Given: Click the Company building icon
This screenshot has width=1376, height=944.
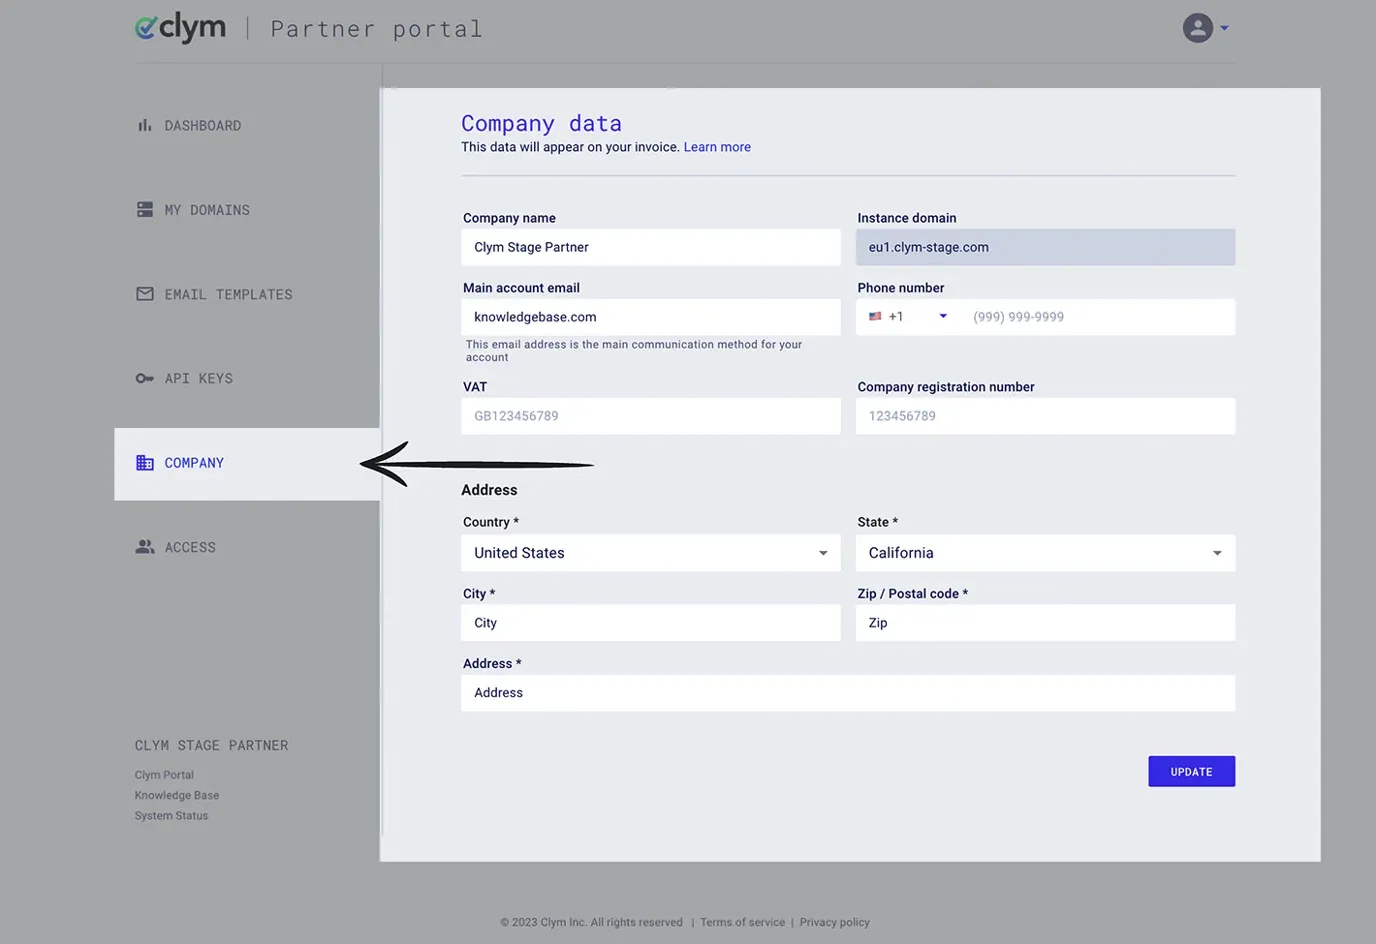Looking at the screenshot, I should click(145, 462).
